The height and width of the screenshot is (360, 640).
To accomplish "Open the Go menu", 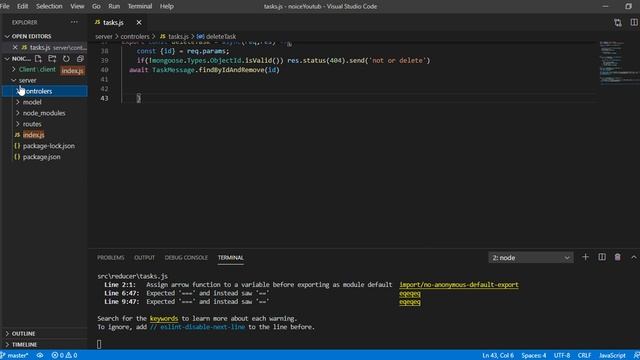I will click(96, 6).
